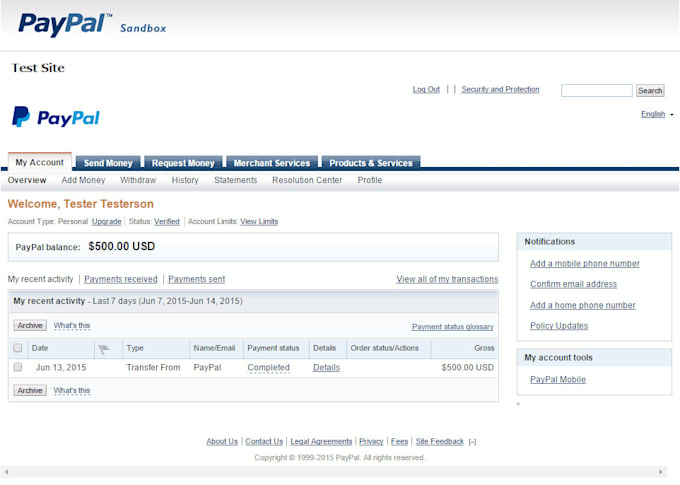Click the PayPal Sandbox logo
This screenshot has height=485, width=680.
(92, 24)
